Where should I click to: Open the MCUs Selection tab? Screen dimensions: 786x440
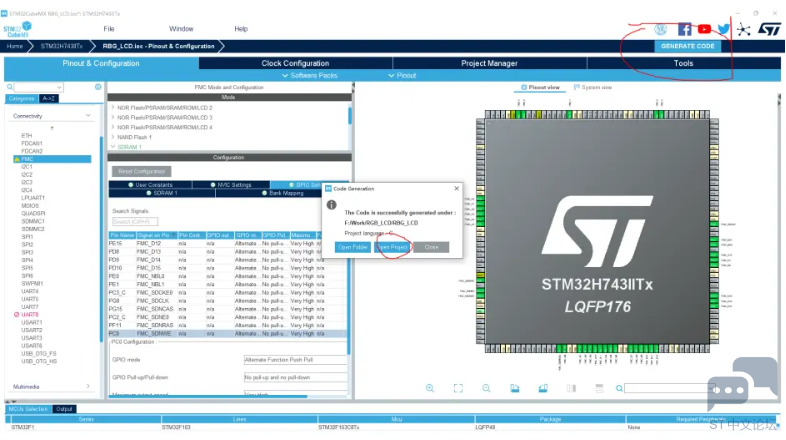coord(28,409)
